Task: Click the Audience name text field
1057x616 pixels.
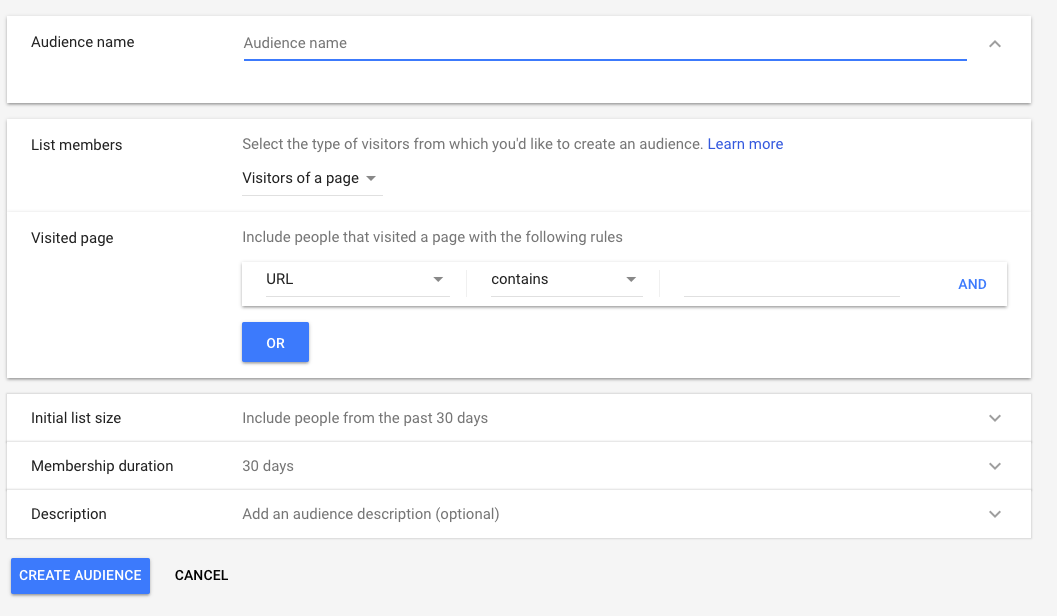Action: click(604, 44)
